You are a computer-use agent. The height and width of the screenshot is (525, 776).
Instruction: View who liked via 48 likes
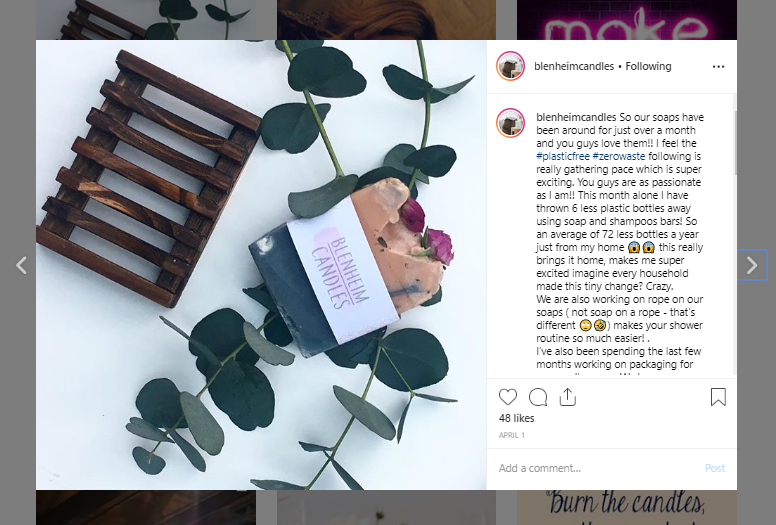coord(517,419)
